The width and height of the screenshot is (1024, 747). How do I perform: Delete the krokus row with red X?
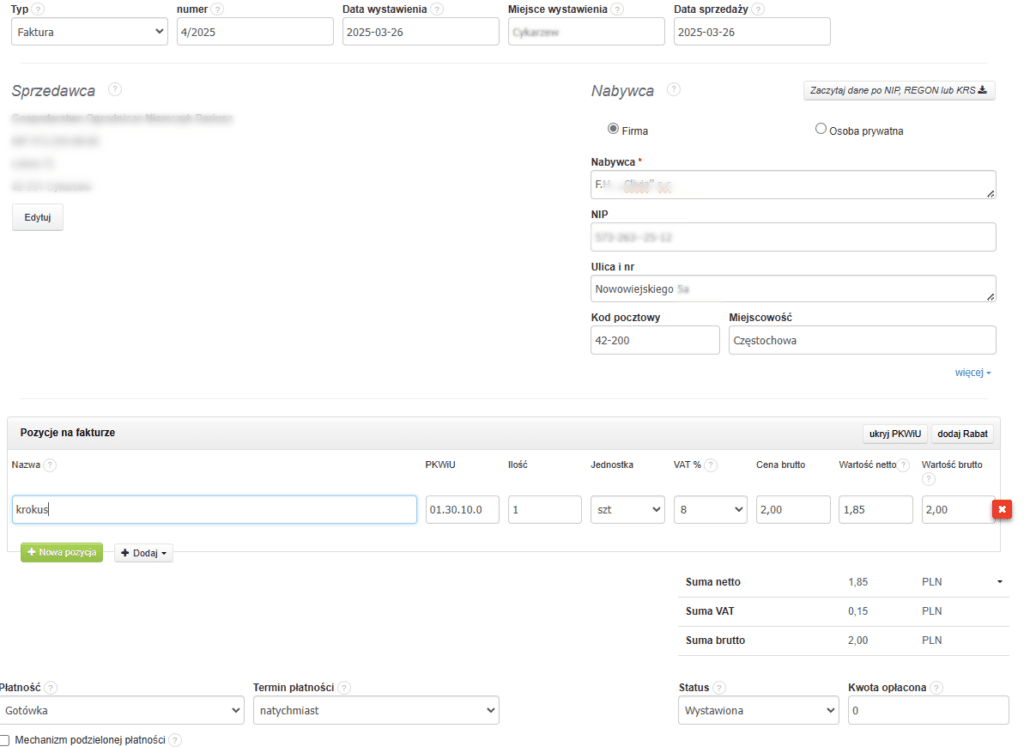[1001, 510]
